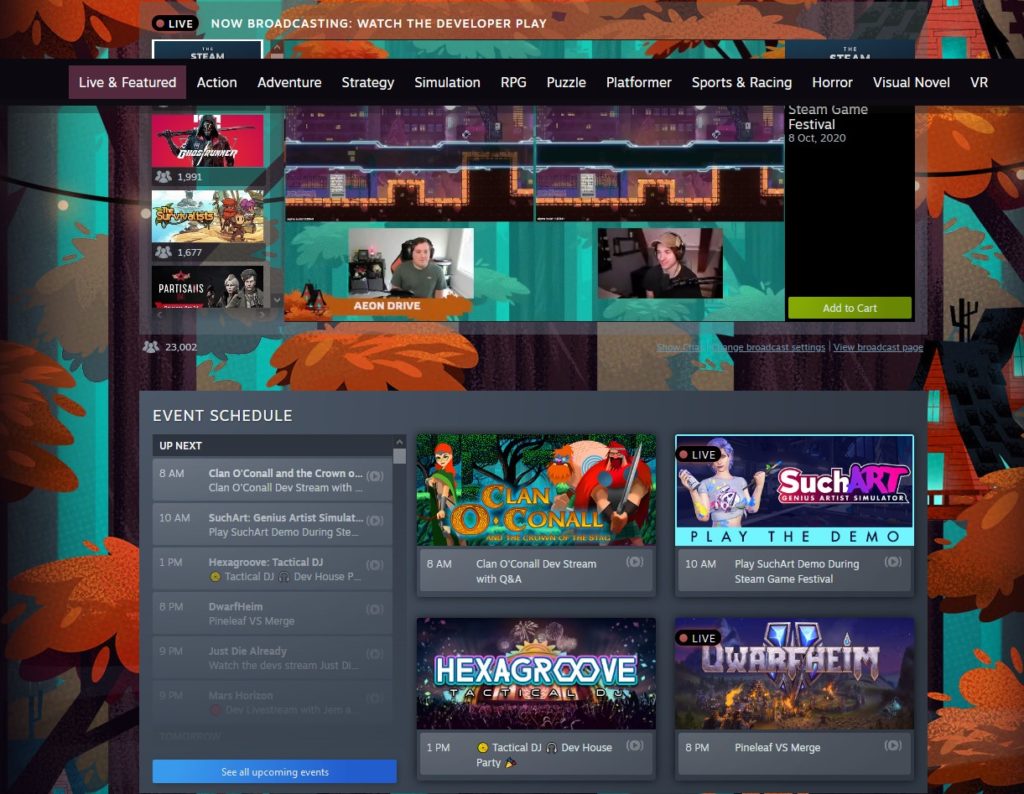
Task: Click the 'Tactical DJ Dev House Party' card text
Action: click(x=544, y=755)
